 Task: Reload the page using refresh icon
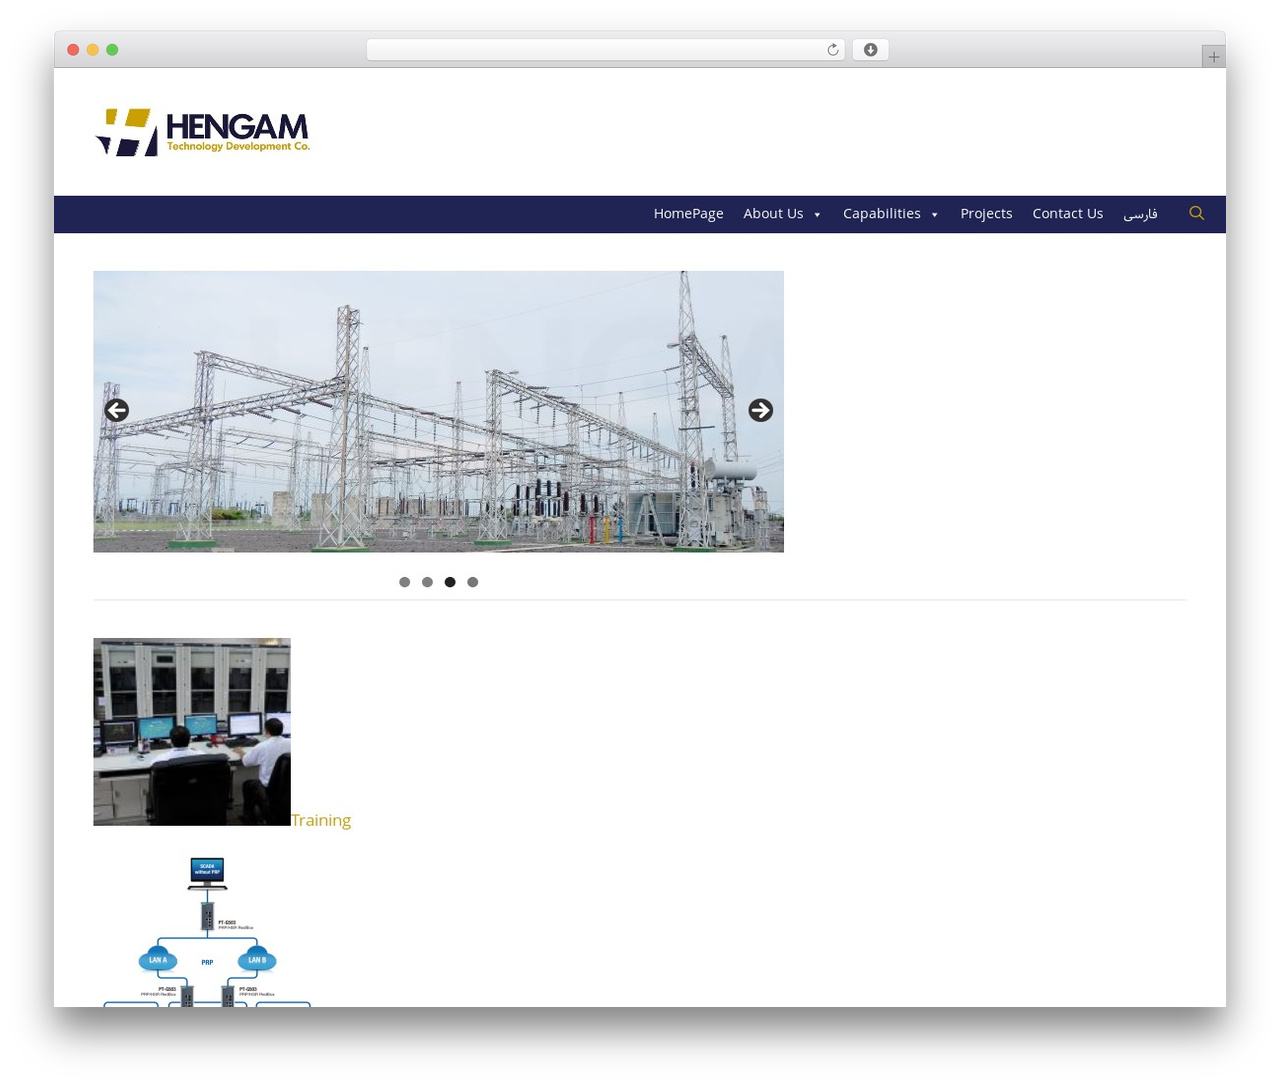click(832, 50)
